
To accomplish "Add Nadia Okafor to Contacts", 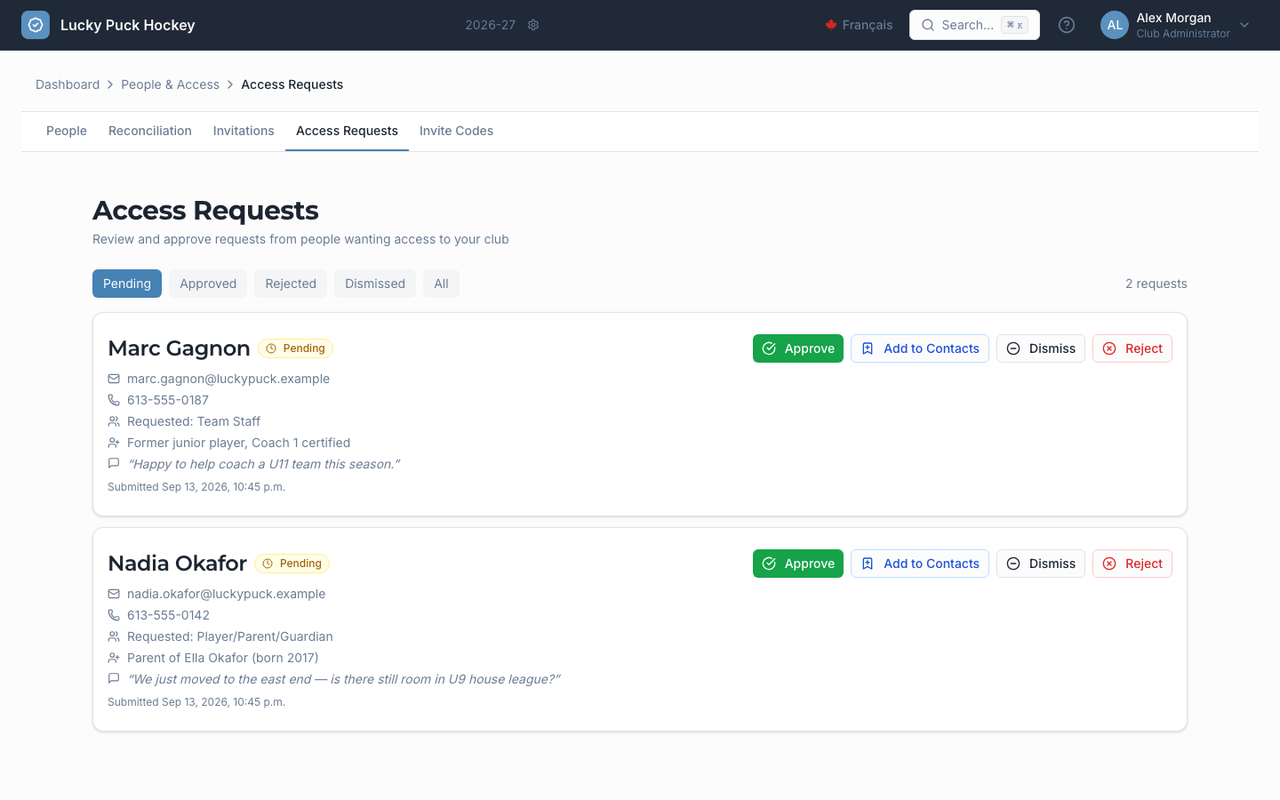I will [x=920, y=564].
